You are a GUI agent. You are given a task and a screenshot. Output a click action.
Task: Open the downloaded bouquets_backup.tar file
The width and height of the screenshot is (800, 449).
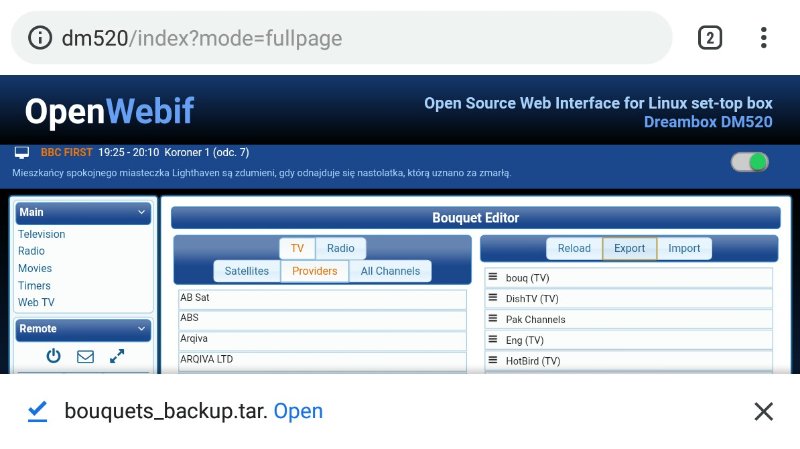[x=298, y=411]
